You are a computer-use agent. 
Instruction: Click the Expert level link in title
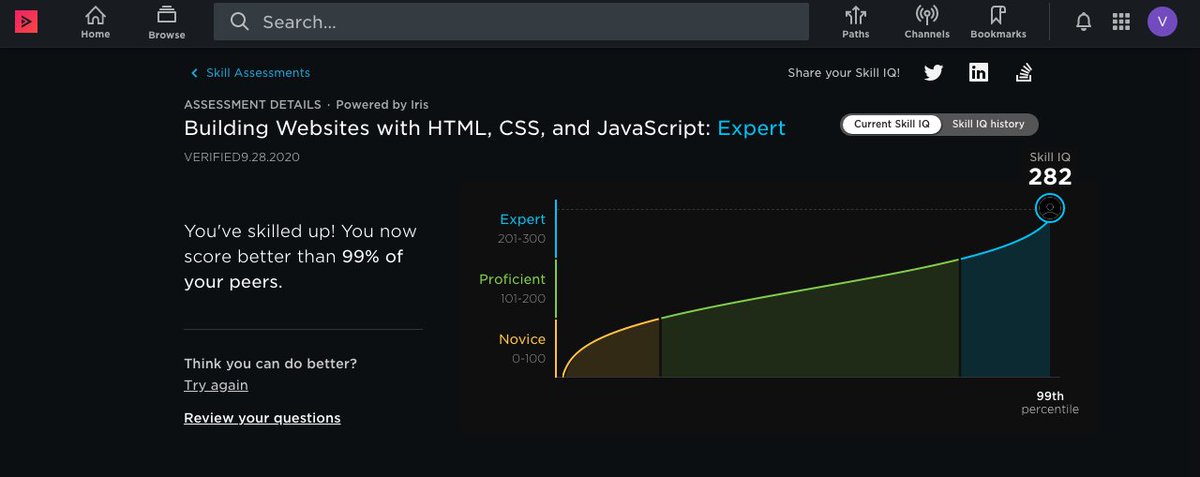[752, 128]
